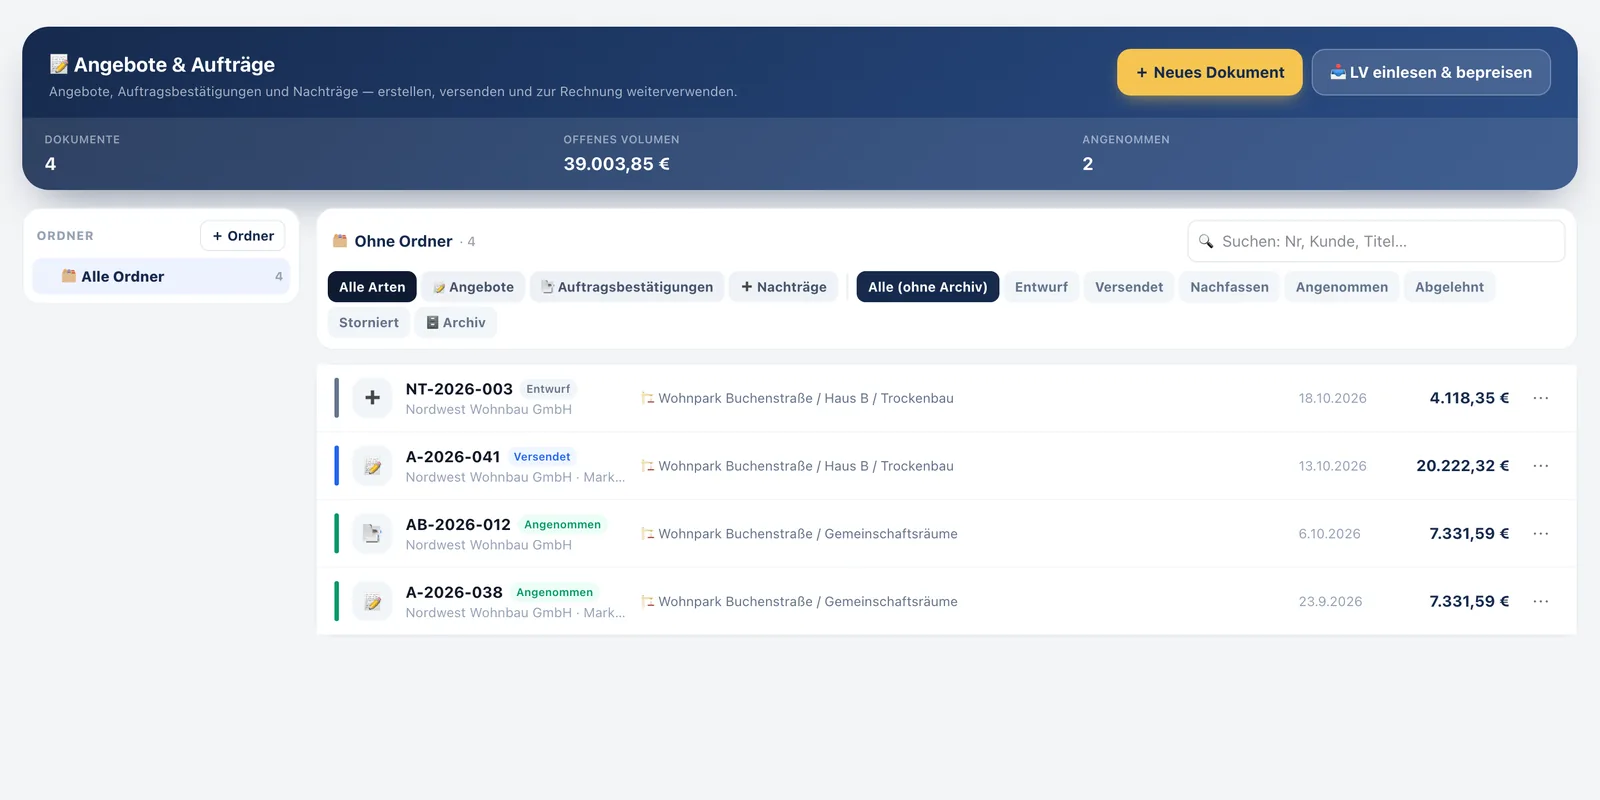1600x800 pixels.
Task: Open the three-dot menu for A-2026-041
Action: 1540,466
